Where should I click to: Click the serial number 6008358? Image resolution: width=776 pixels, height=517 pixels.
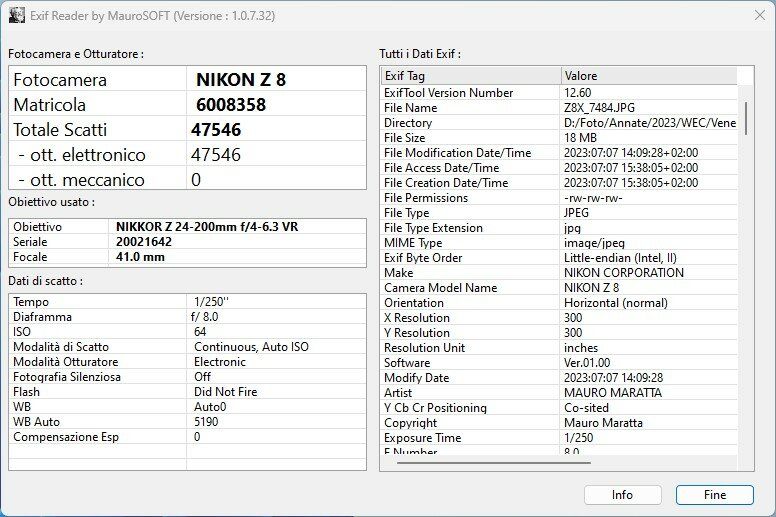231,105
